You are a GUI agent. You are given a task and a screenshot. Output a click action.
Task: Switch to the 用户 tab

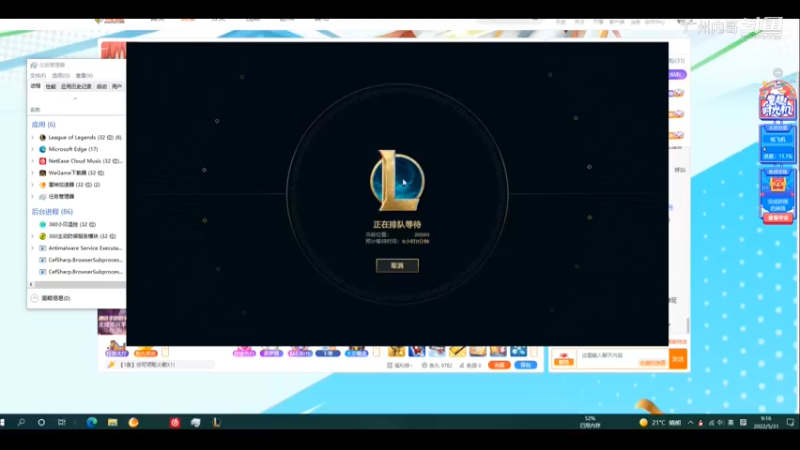point(117,87)
